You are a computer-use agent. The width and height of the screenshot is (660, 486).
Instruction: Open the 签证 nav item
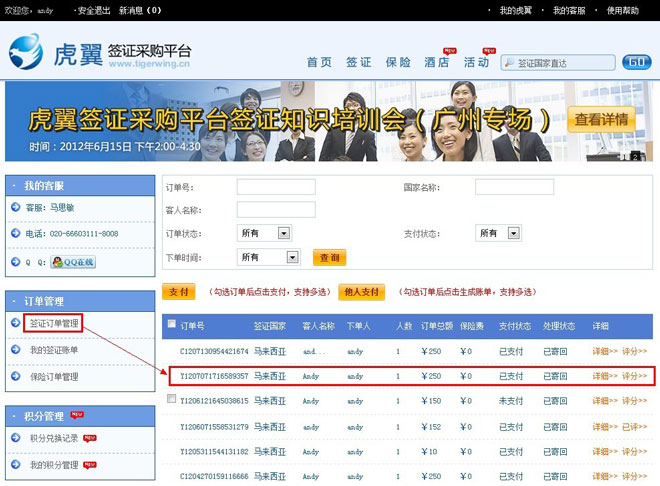click(x=359, y=62)
